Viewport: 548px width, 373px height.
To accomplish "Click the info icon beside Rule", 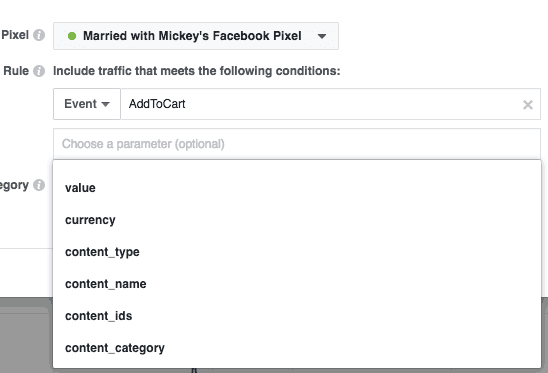I will (x=39, y=71).
